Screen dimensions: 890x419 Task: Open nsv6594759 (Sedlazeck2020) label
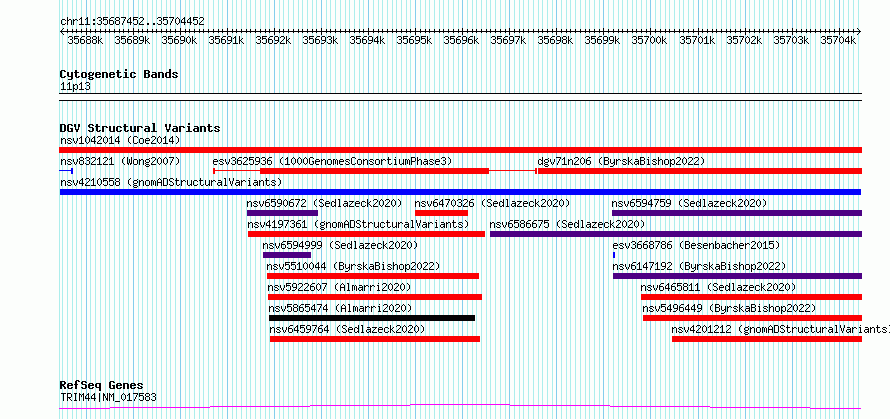(x=689, y=203)
